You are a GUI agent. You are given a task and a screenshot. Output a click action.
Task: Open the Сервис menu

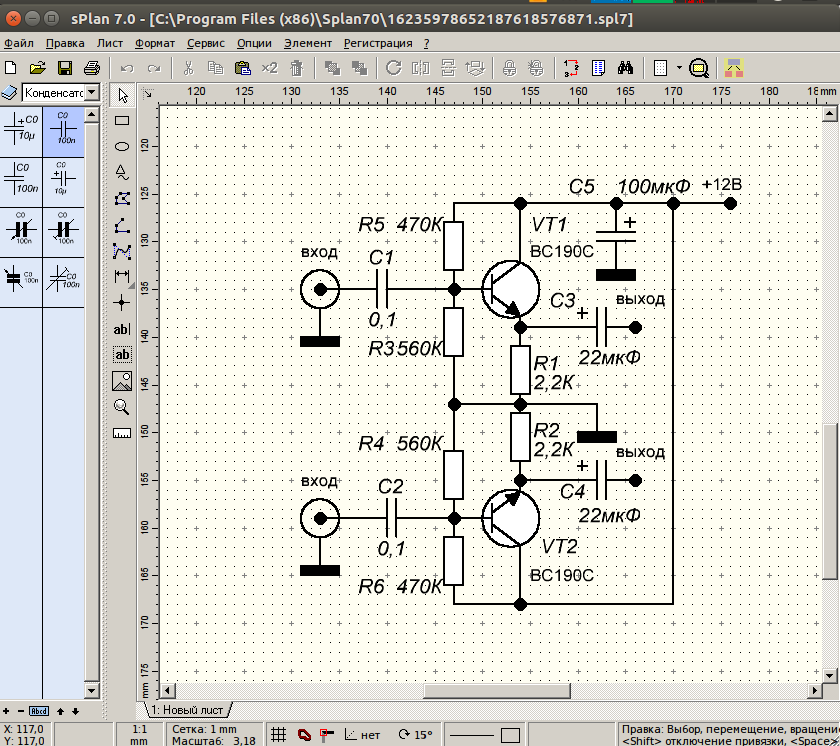[205, 43]
